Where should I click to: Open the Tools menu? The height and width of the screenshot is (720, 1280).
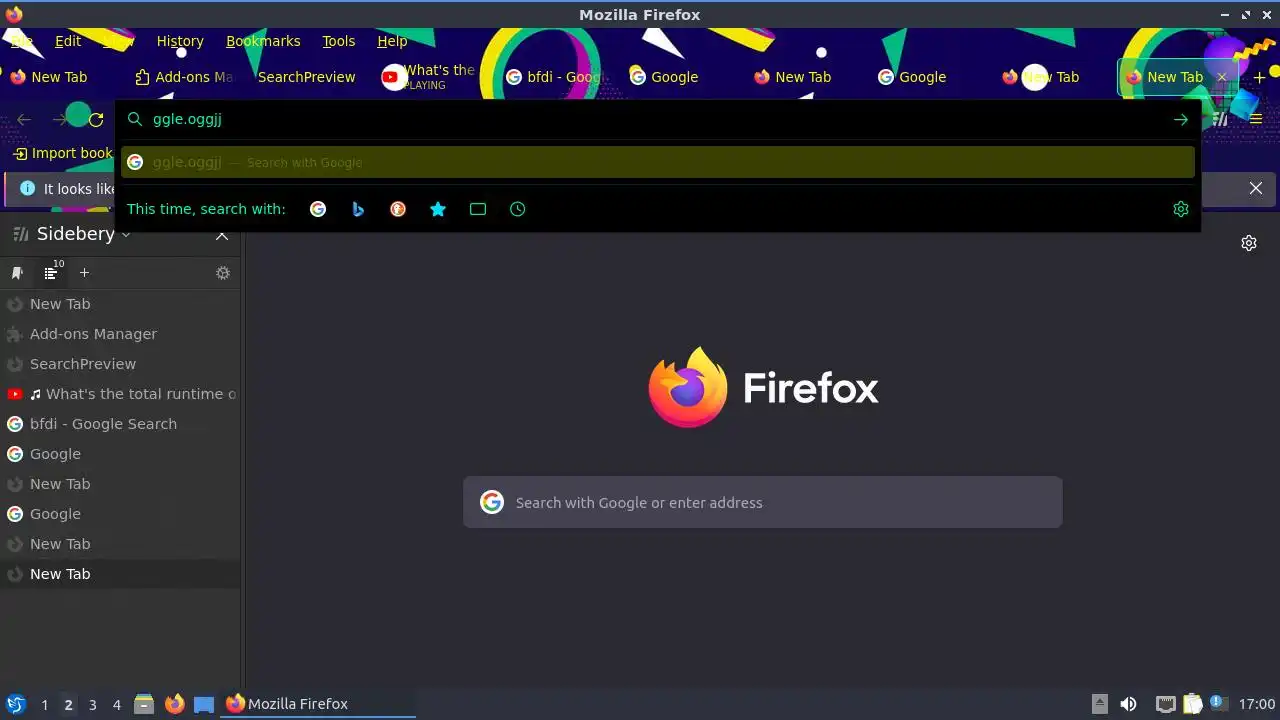339,41
